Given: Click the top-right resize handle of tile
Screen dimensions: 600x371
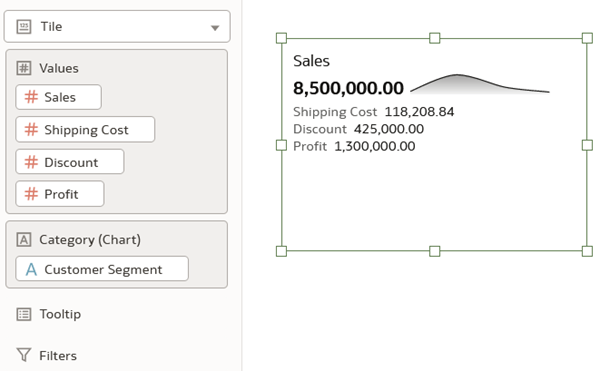Looking at the screenshot, I should click(x=587, y=38).
